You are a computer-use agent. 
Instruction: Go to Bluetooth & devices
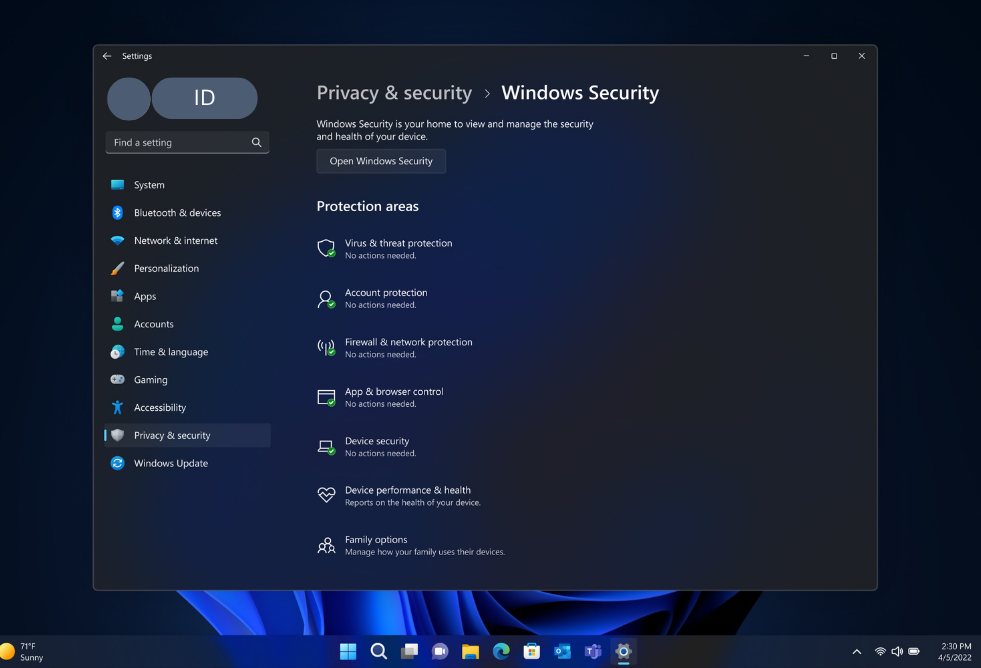coord(187,213)
